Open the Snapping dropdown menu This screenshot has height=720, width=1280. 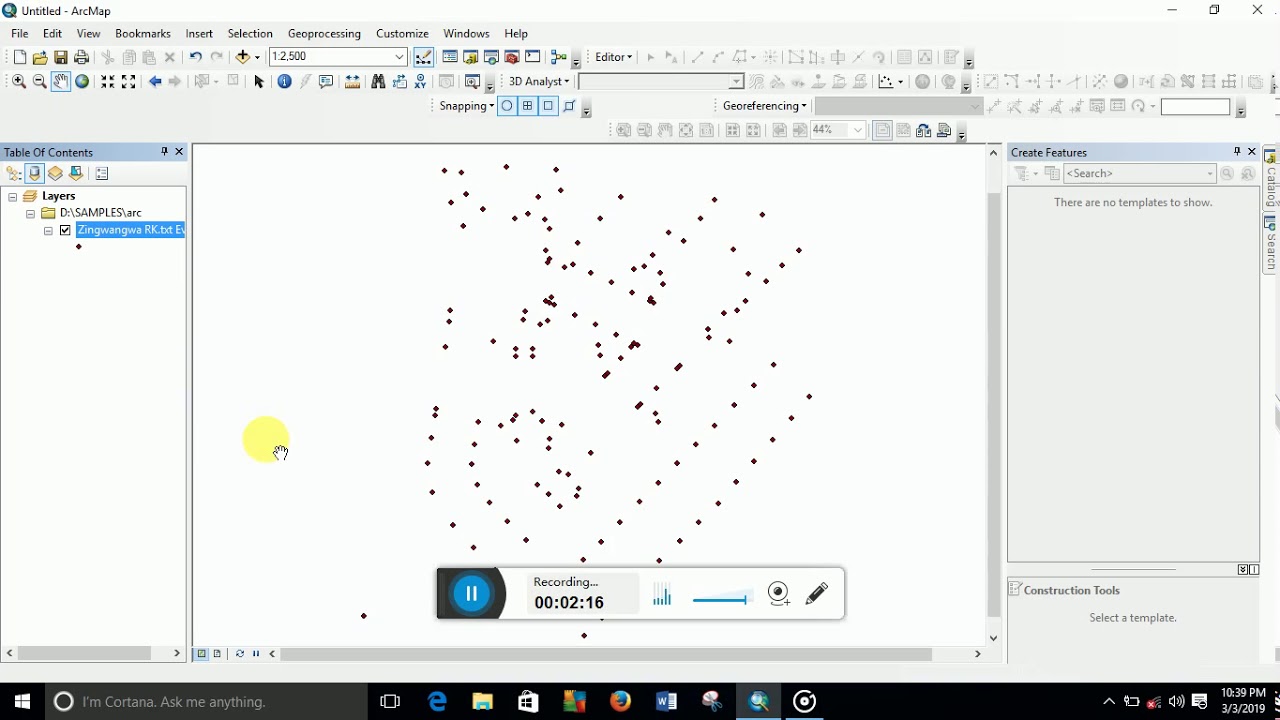467,106
